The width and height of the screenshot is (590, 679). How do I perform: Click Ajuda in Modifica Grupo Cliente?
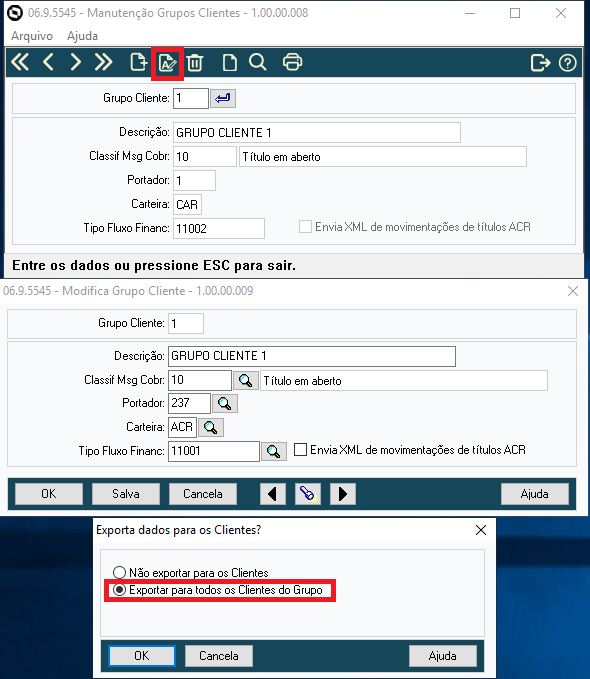point(535,494)
